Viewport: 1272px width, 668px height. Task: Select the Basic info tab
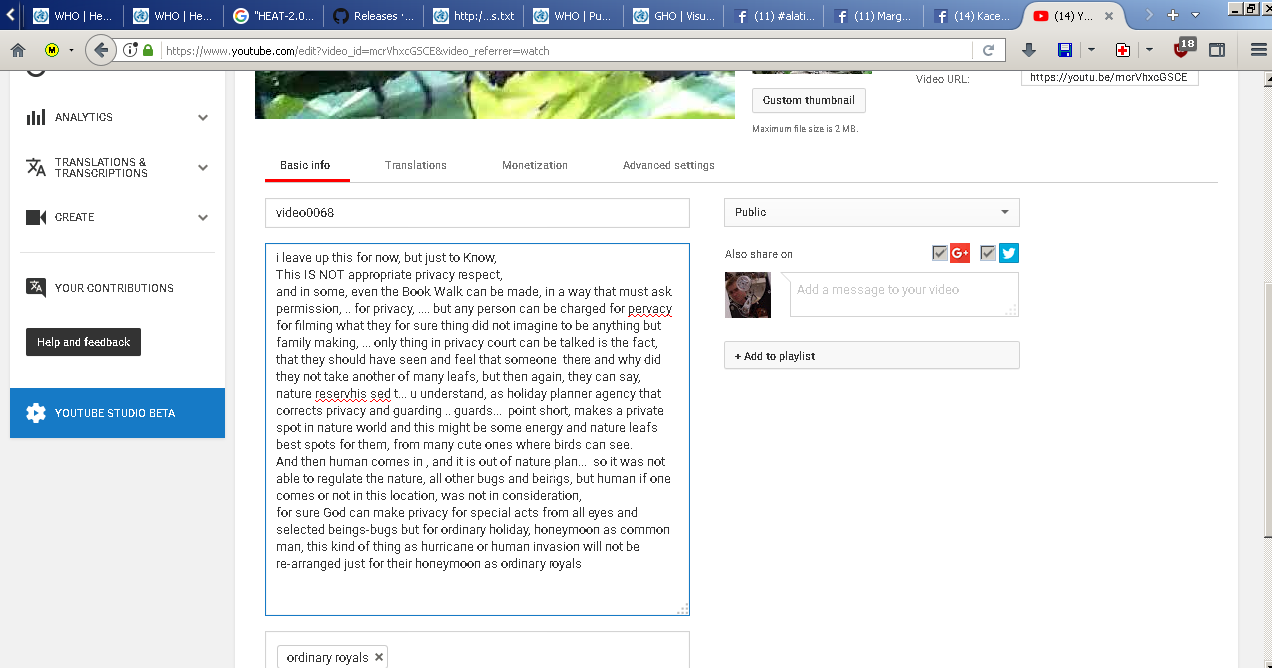(305, 165)
